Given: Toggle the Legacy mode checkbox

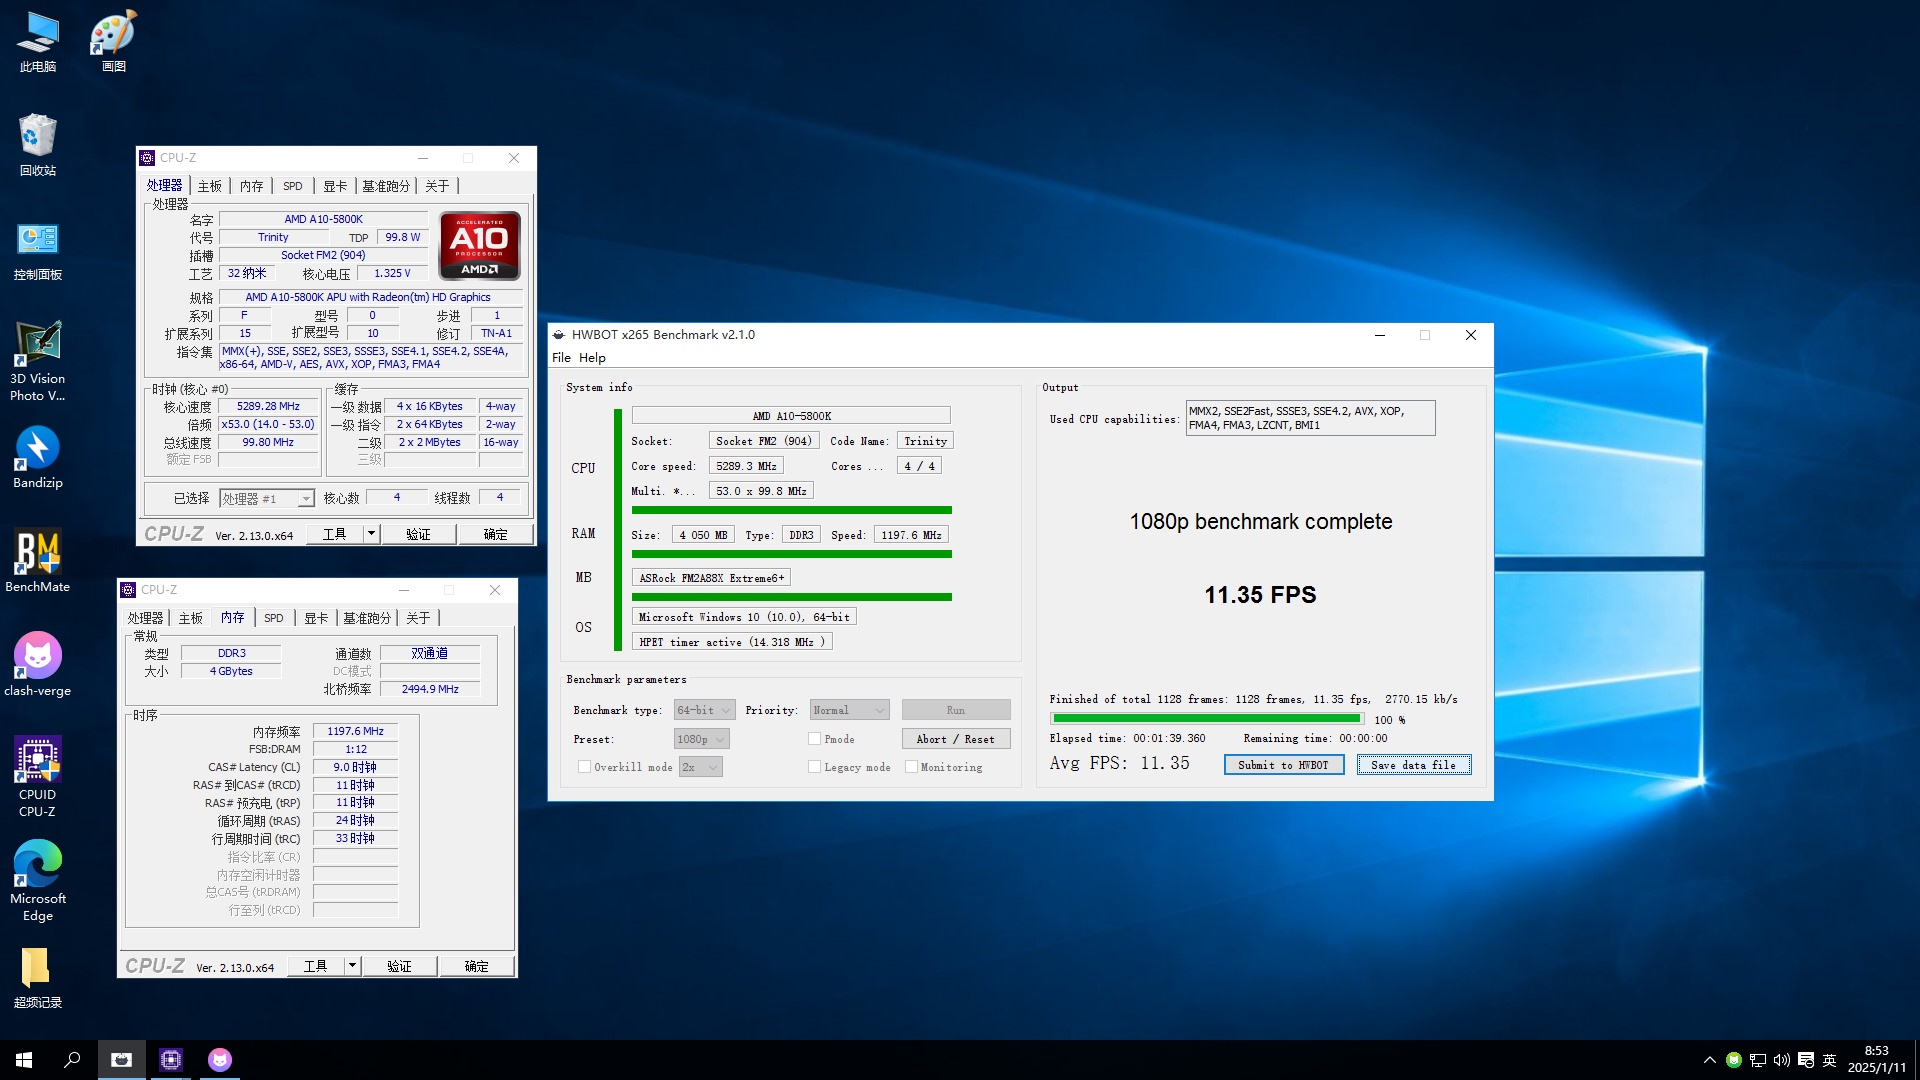Looking at the screenshot, I should tap(814, 767).
